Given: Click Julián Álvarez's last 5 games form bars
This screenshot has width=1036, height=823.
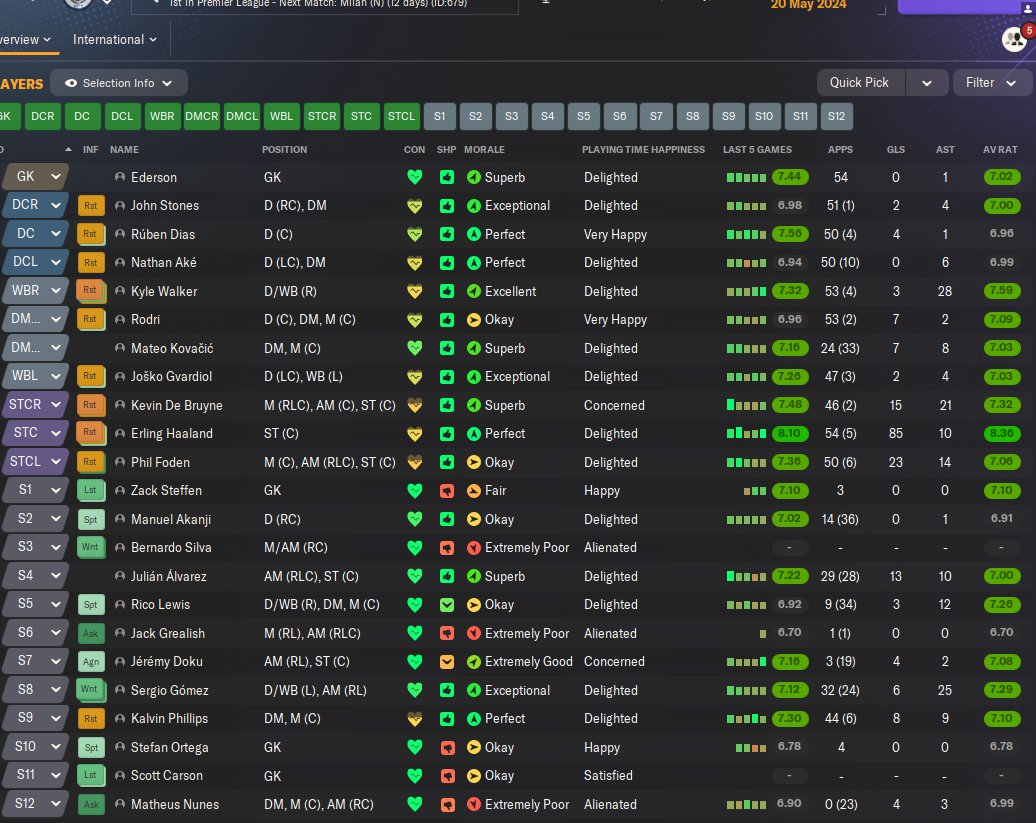Looking at the screenshot, I should pyautogui.click(x=746, y=577).
